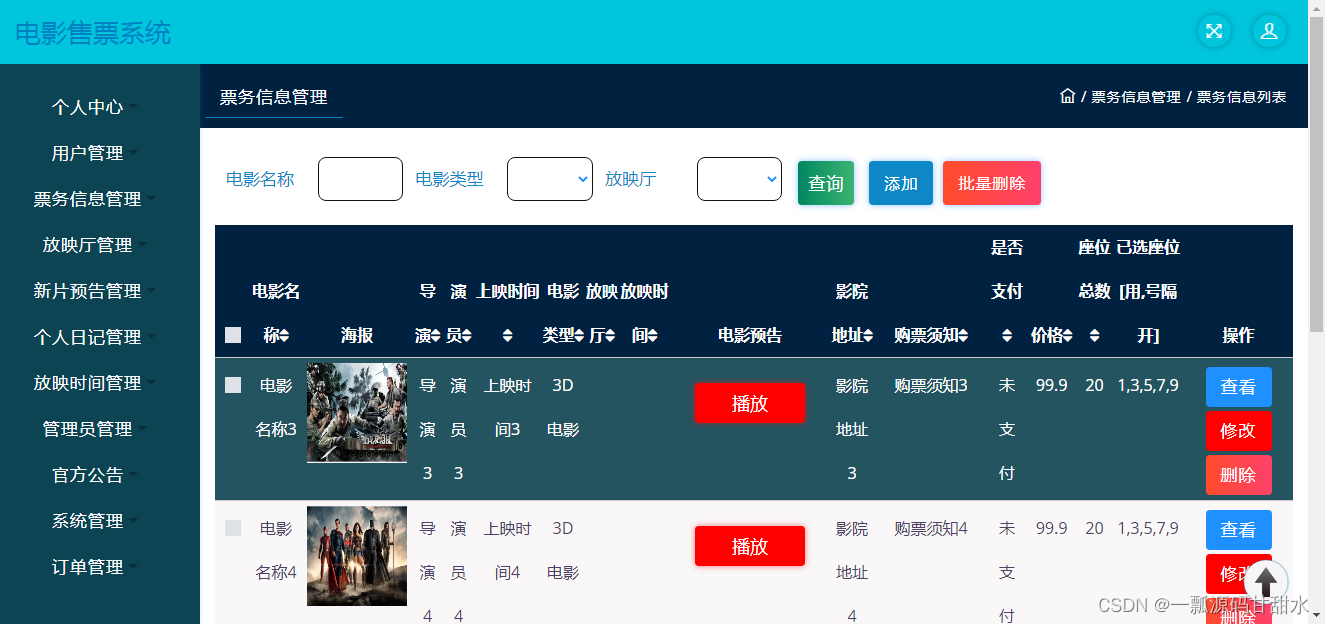Click 购票须知4 cell text

coord(931,528)
